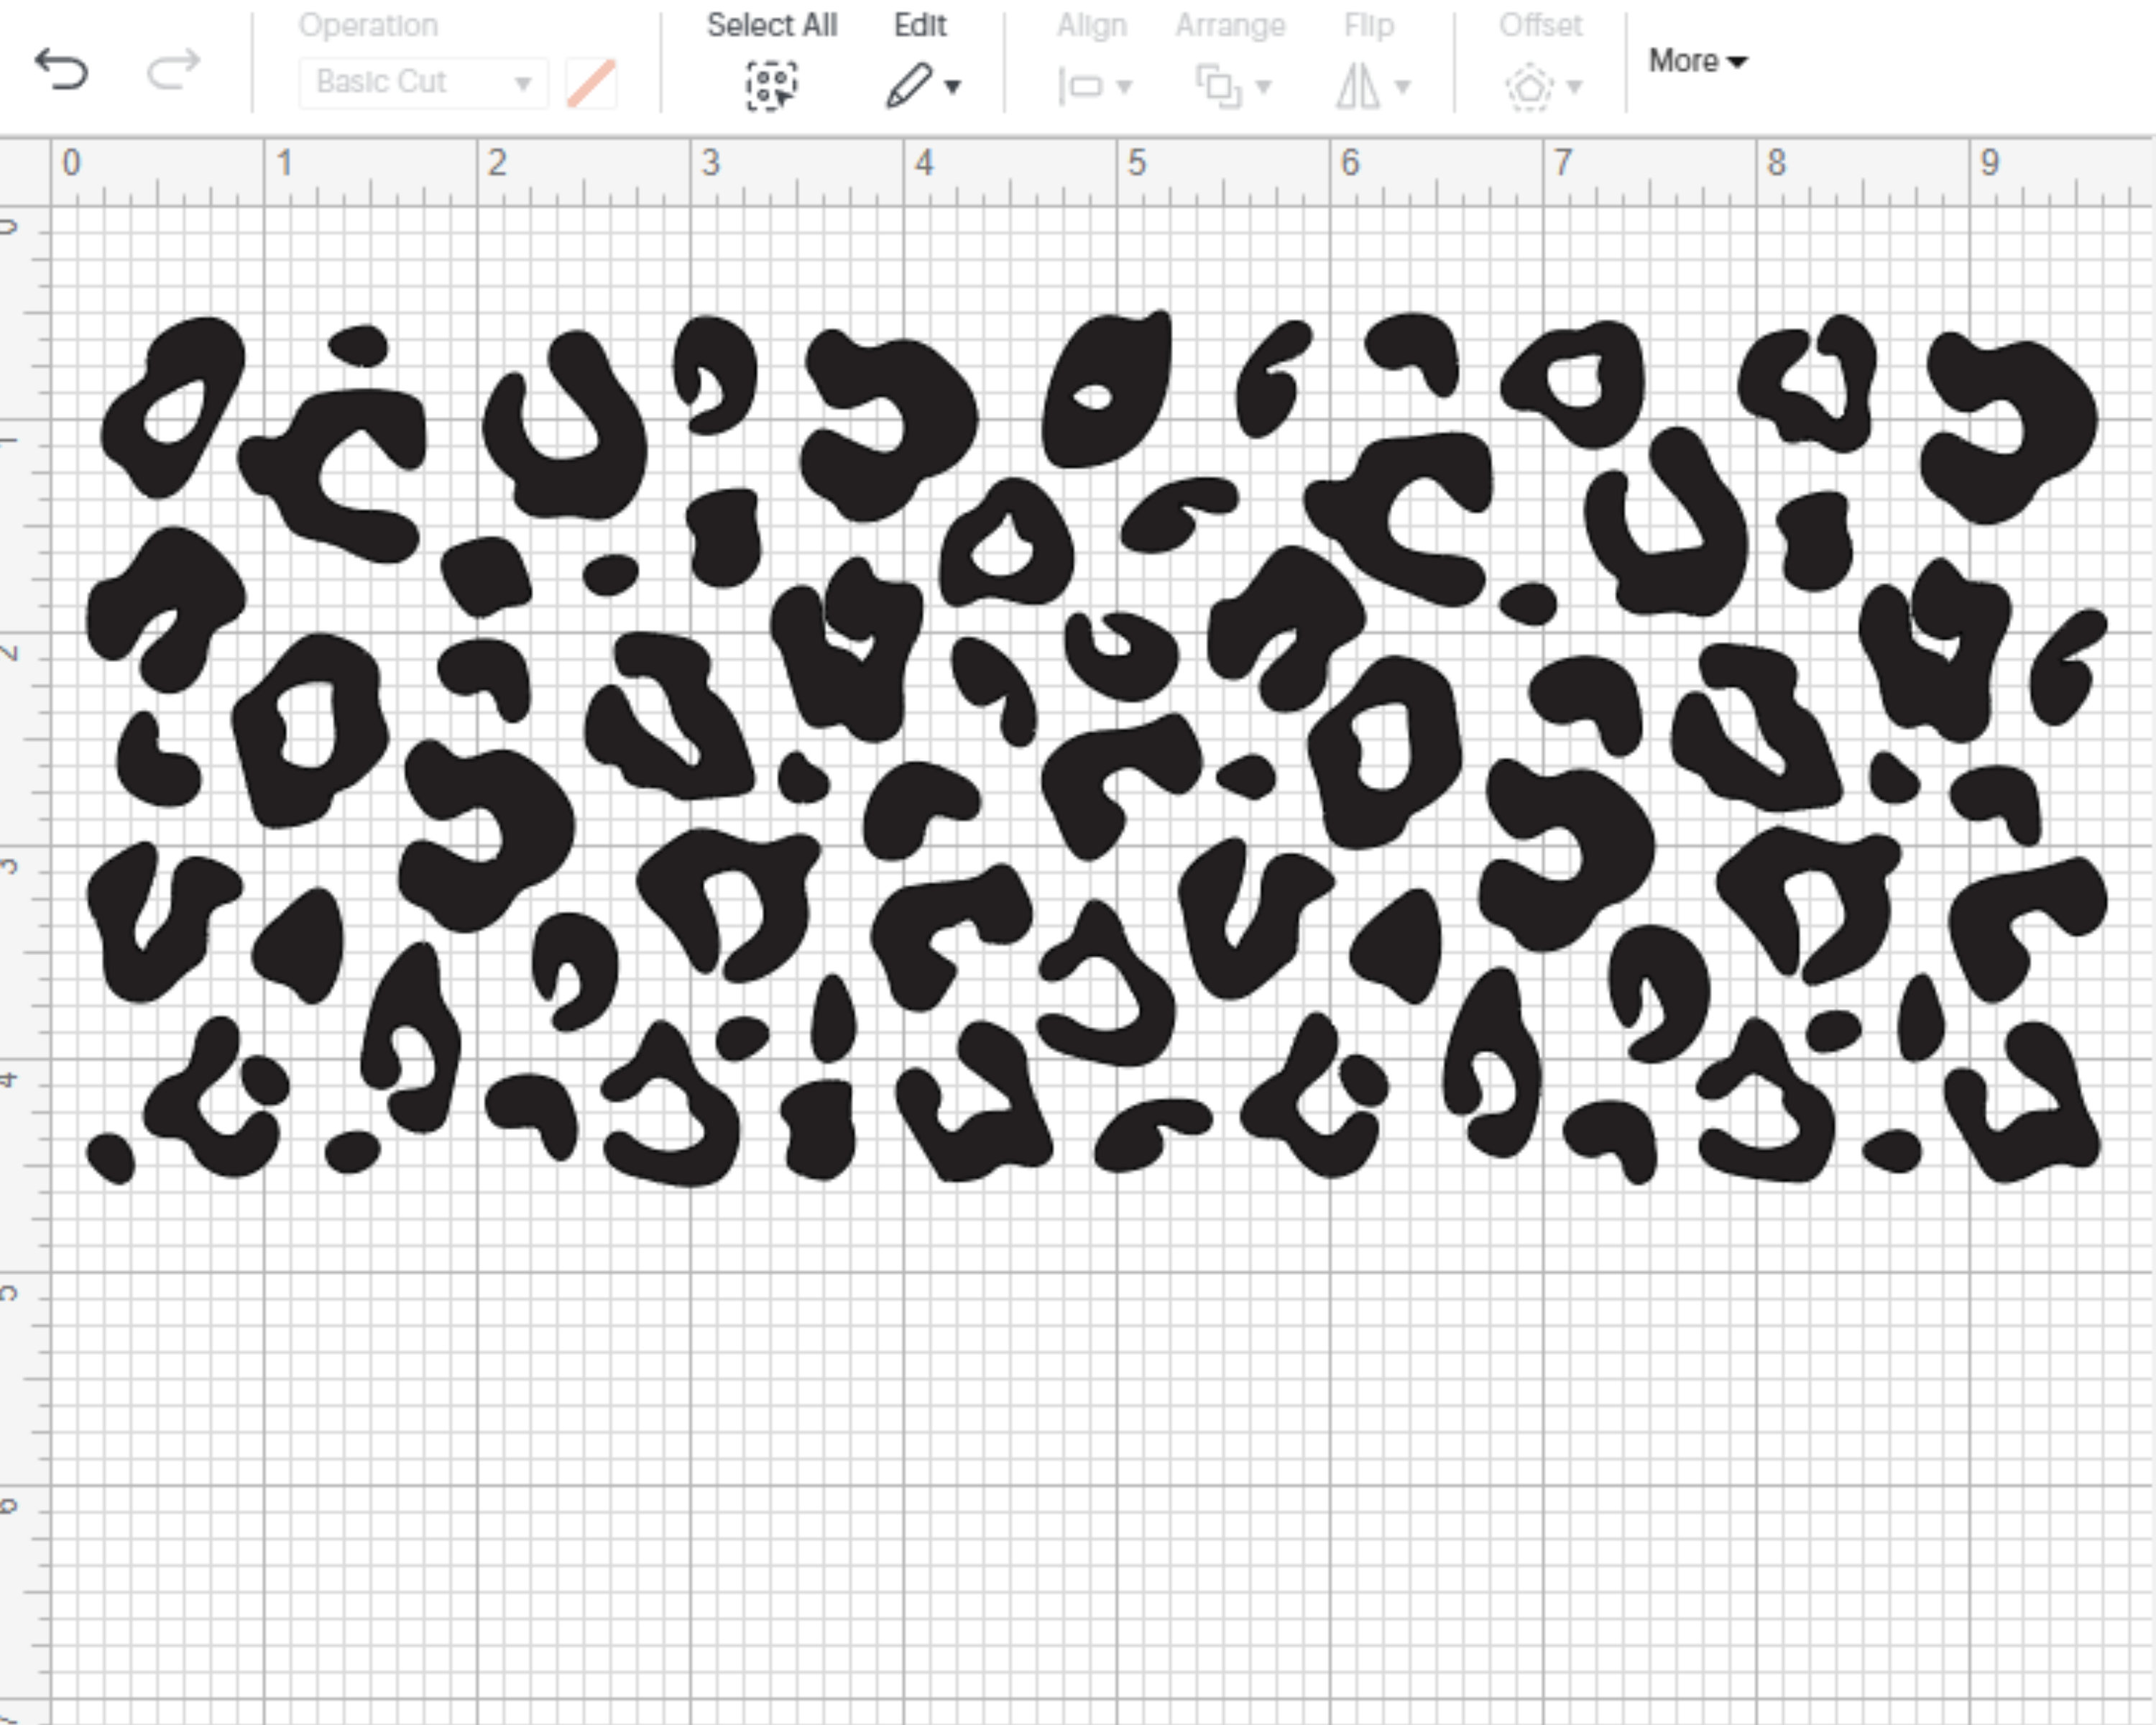Click the Flip mirror icon
The width and height of the screenshot is (2156, 1725).
click(1358, 86)
